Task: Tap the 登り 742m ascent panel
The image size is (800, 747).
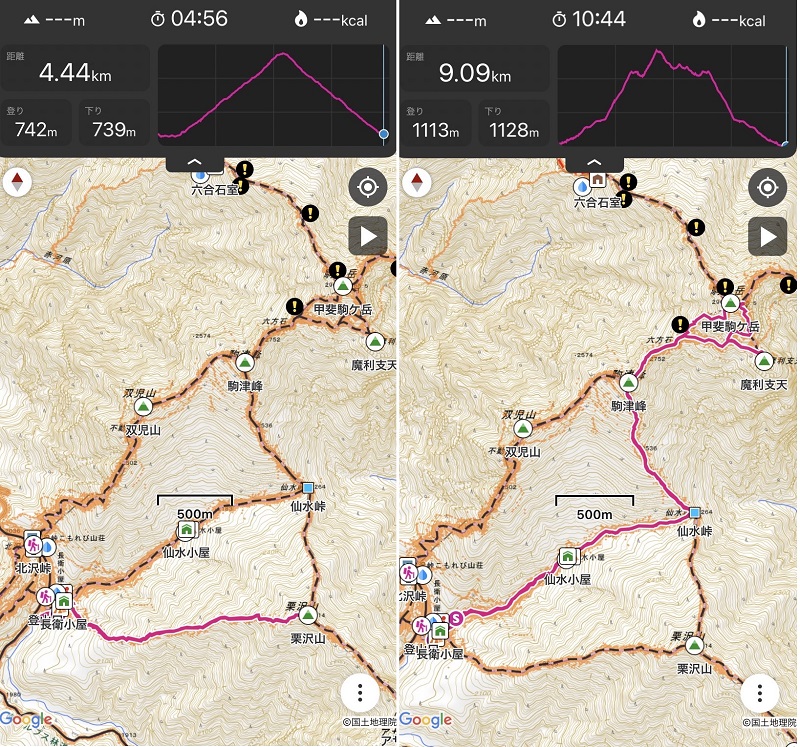Action: tap(37, 123)
